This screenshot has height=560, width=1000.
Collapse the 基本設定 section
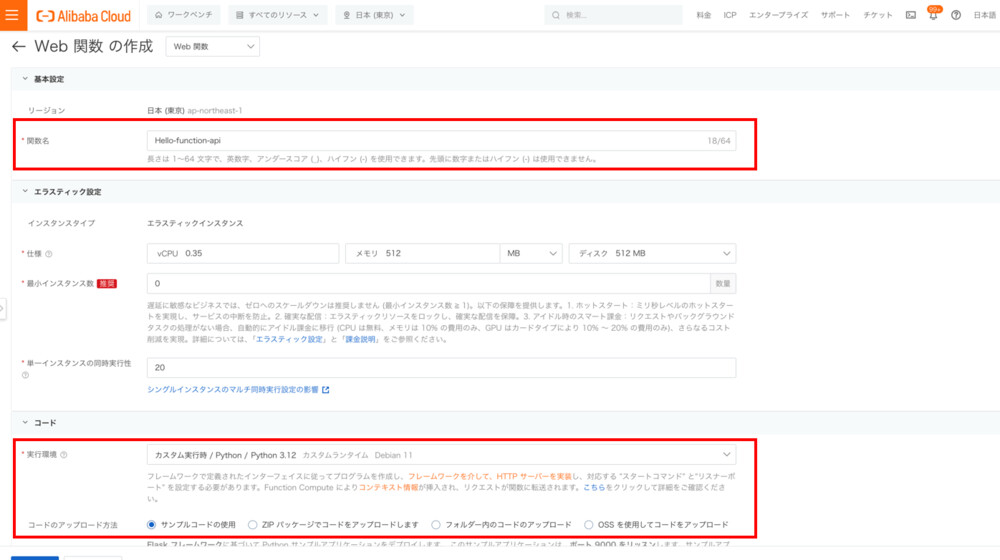tap(25, 79)
